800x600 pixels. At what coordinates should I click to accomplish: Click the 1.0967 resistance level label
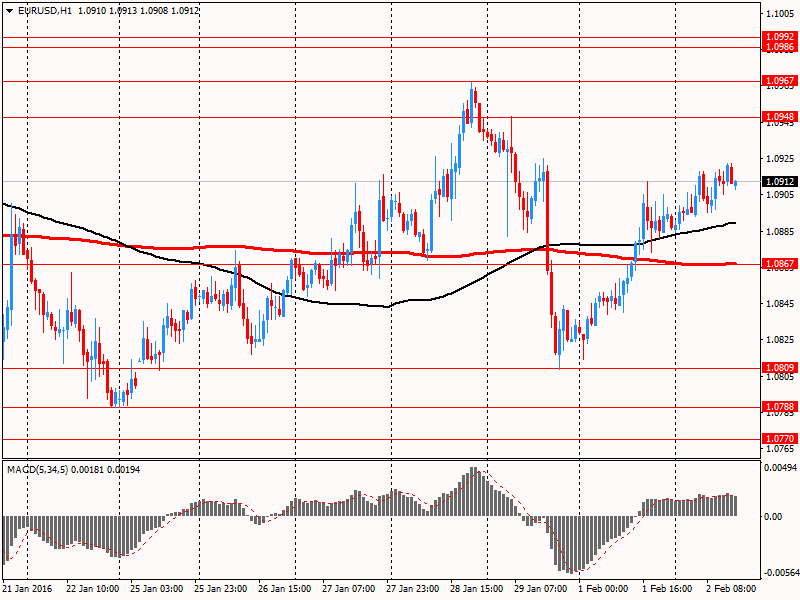tap(780, 81)
